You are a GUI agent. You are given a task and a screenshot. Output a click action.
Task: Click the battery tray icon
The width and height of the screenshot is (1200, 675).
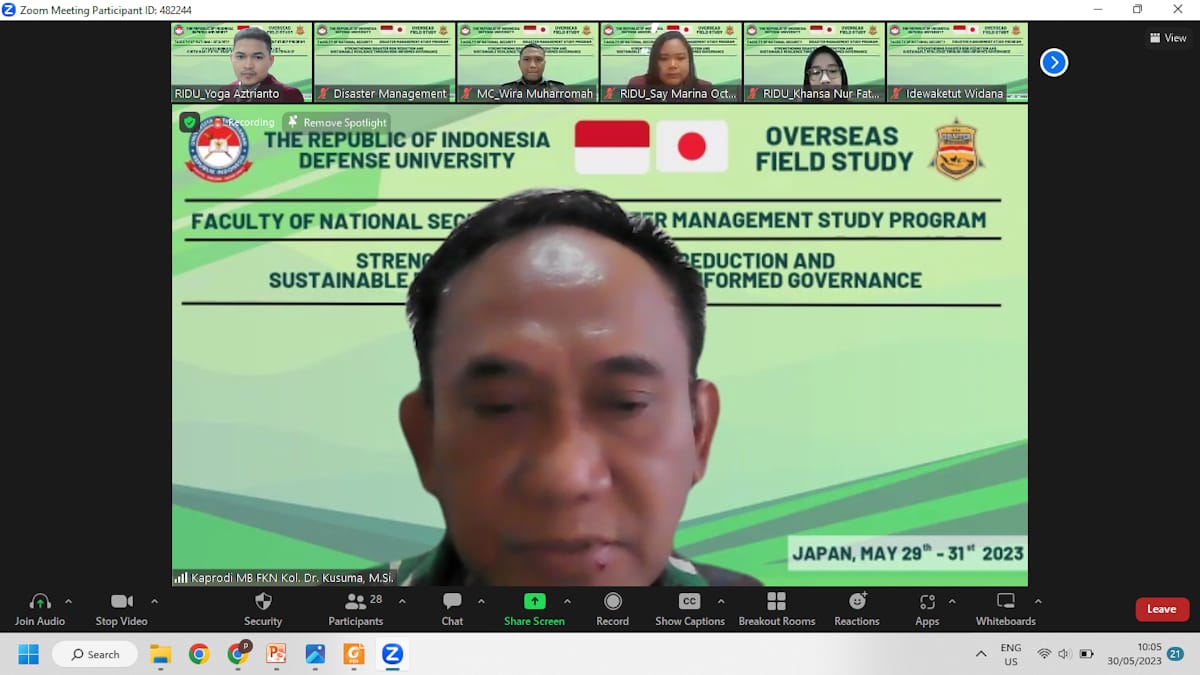[1087, 654]
